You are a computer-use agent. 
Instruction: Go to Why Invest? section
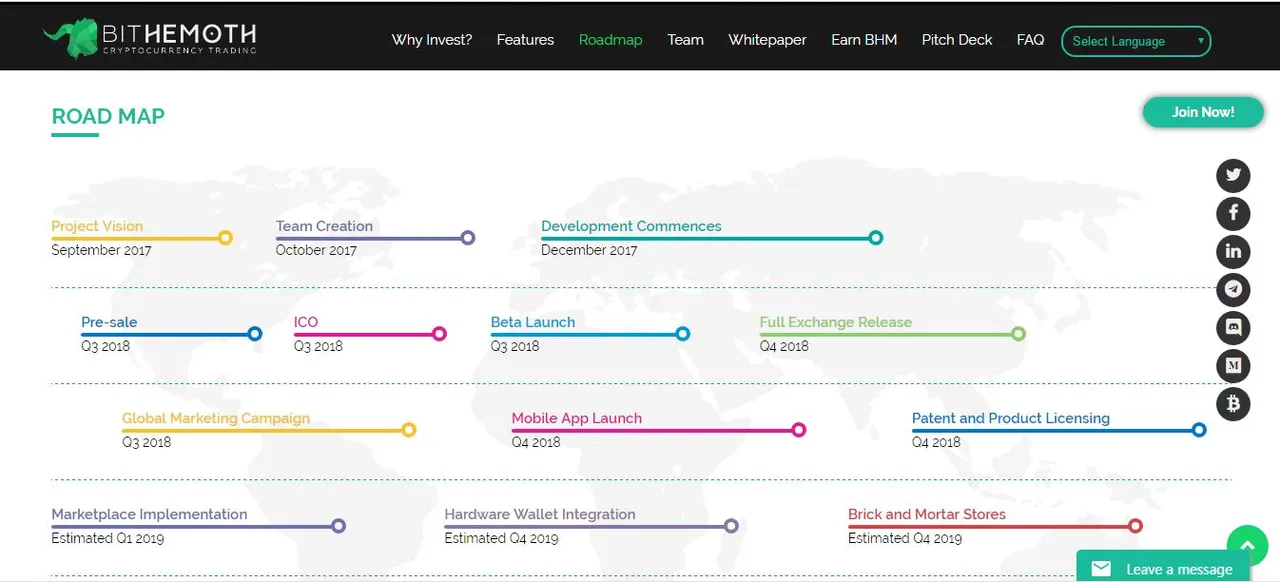(x=432, y=40)
